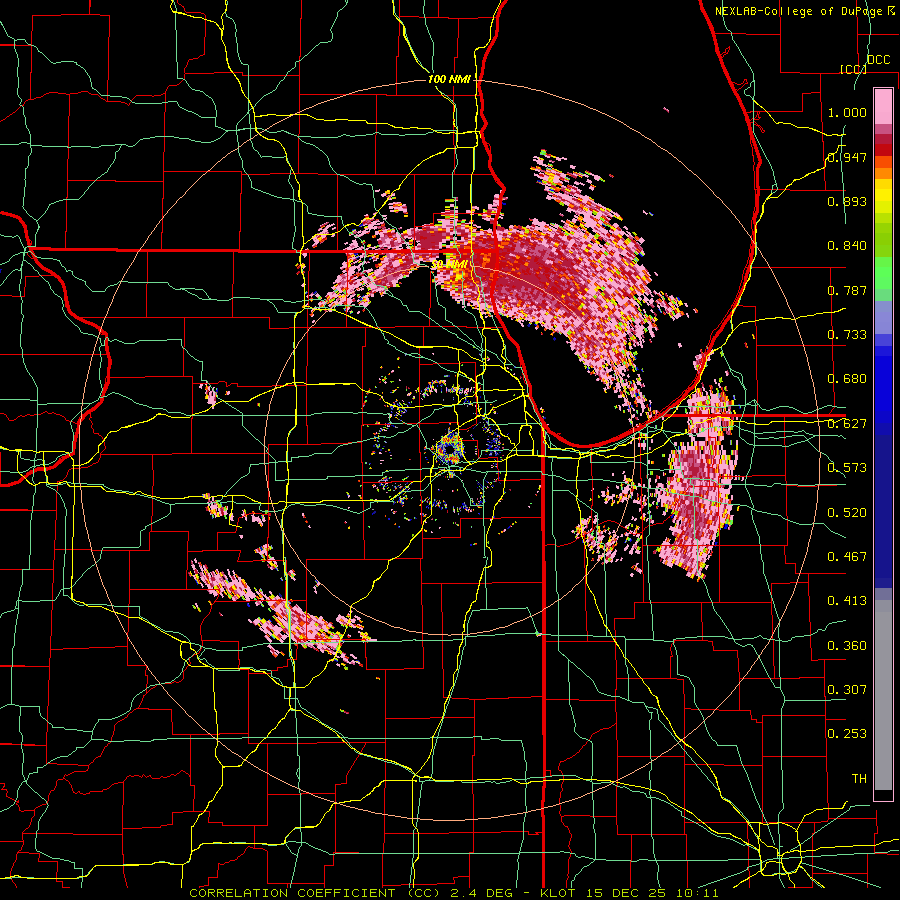This screenshot has height=900, width=900.
Task: Click the 0.680 scale value
Action: pos(847,379)
